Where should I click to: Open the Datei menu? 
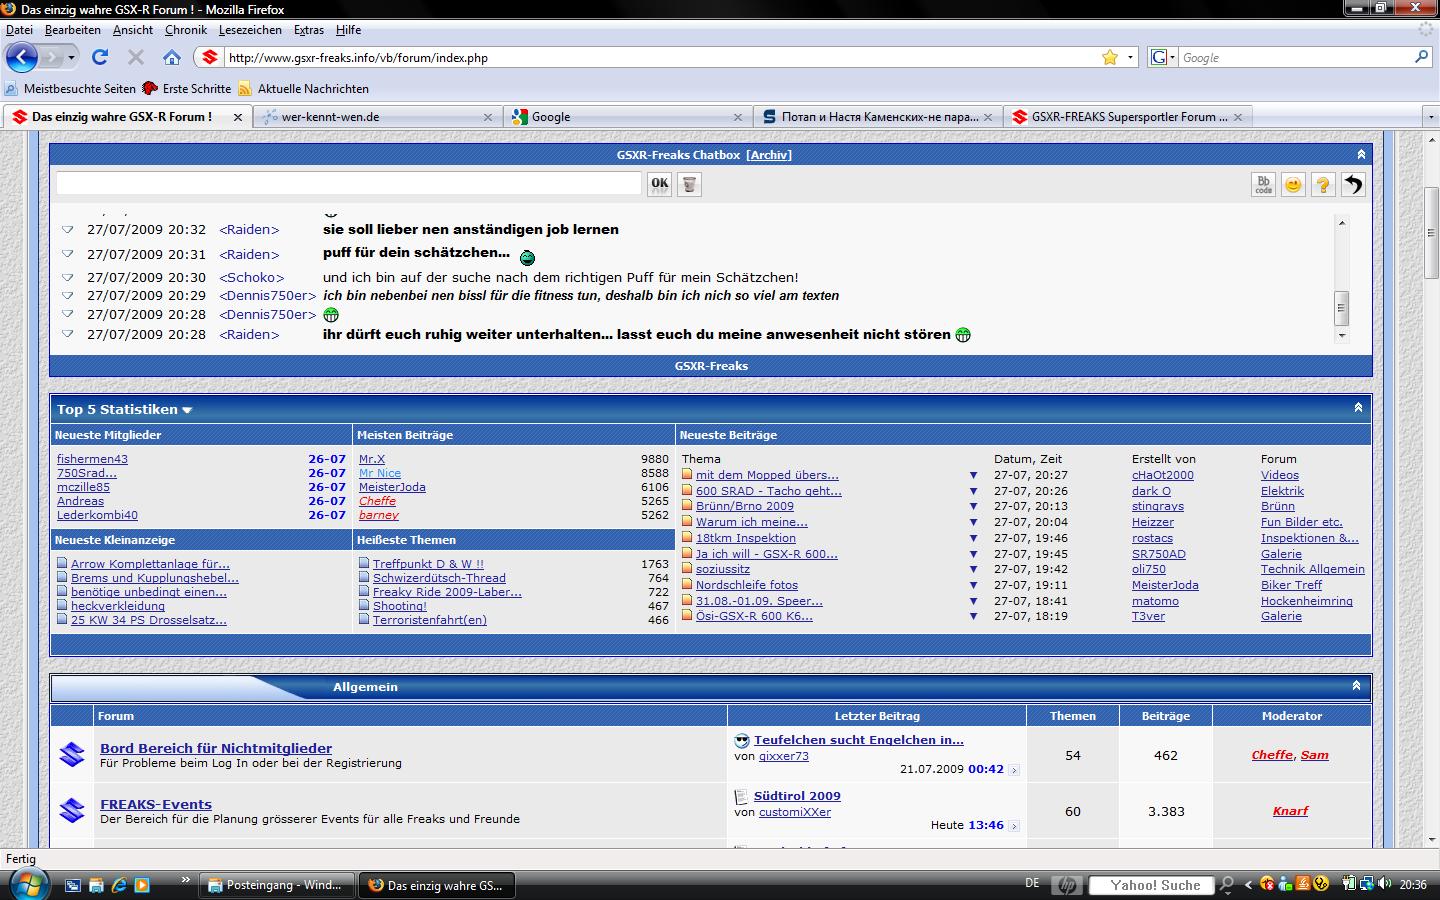coord(19,30)
